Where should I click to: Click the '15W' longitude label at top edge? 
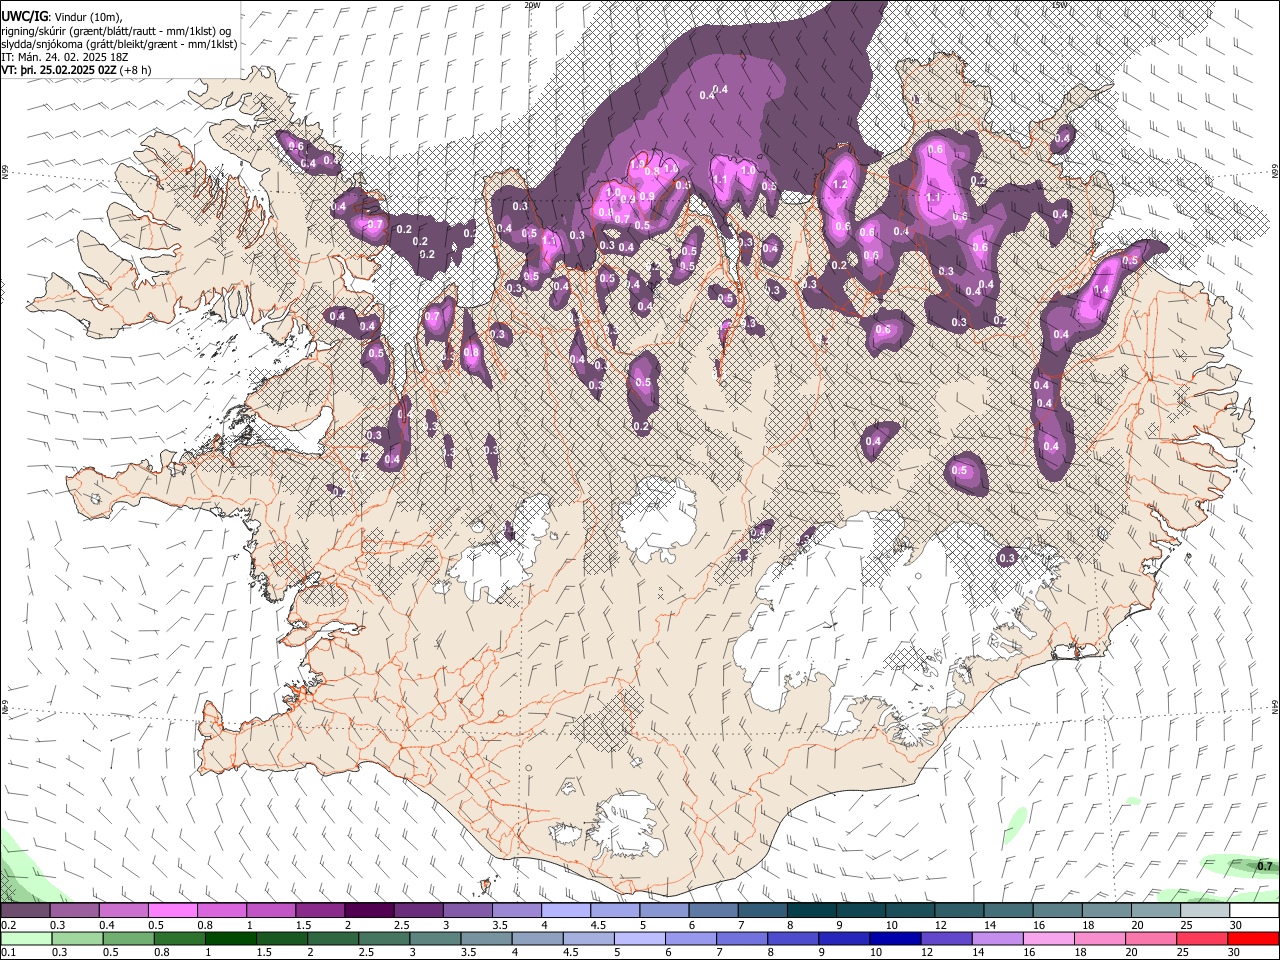(1059, 5)
